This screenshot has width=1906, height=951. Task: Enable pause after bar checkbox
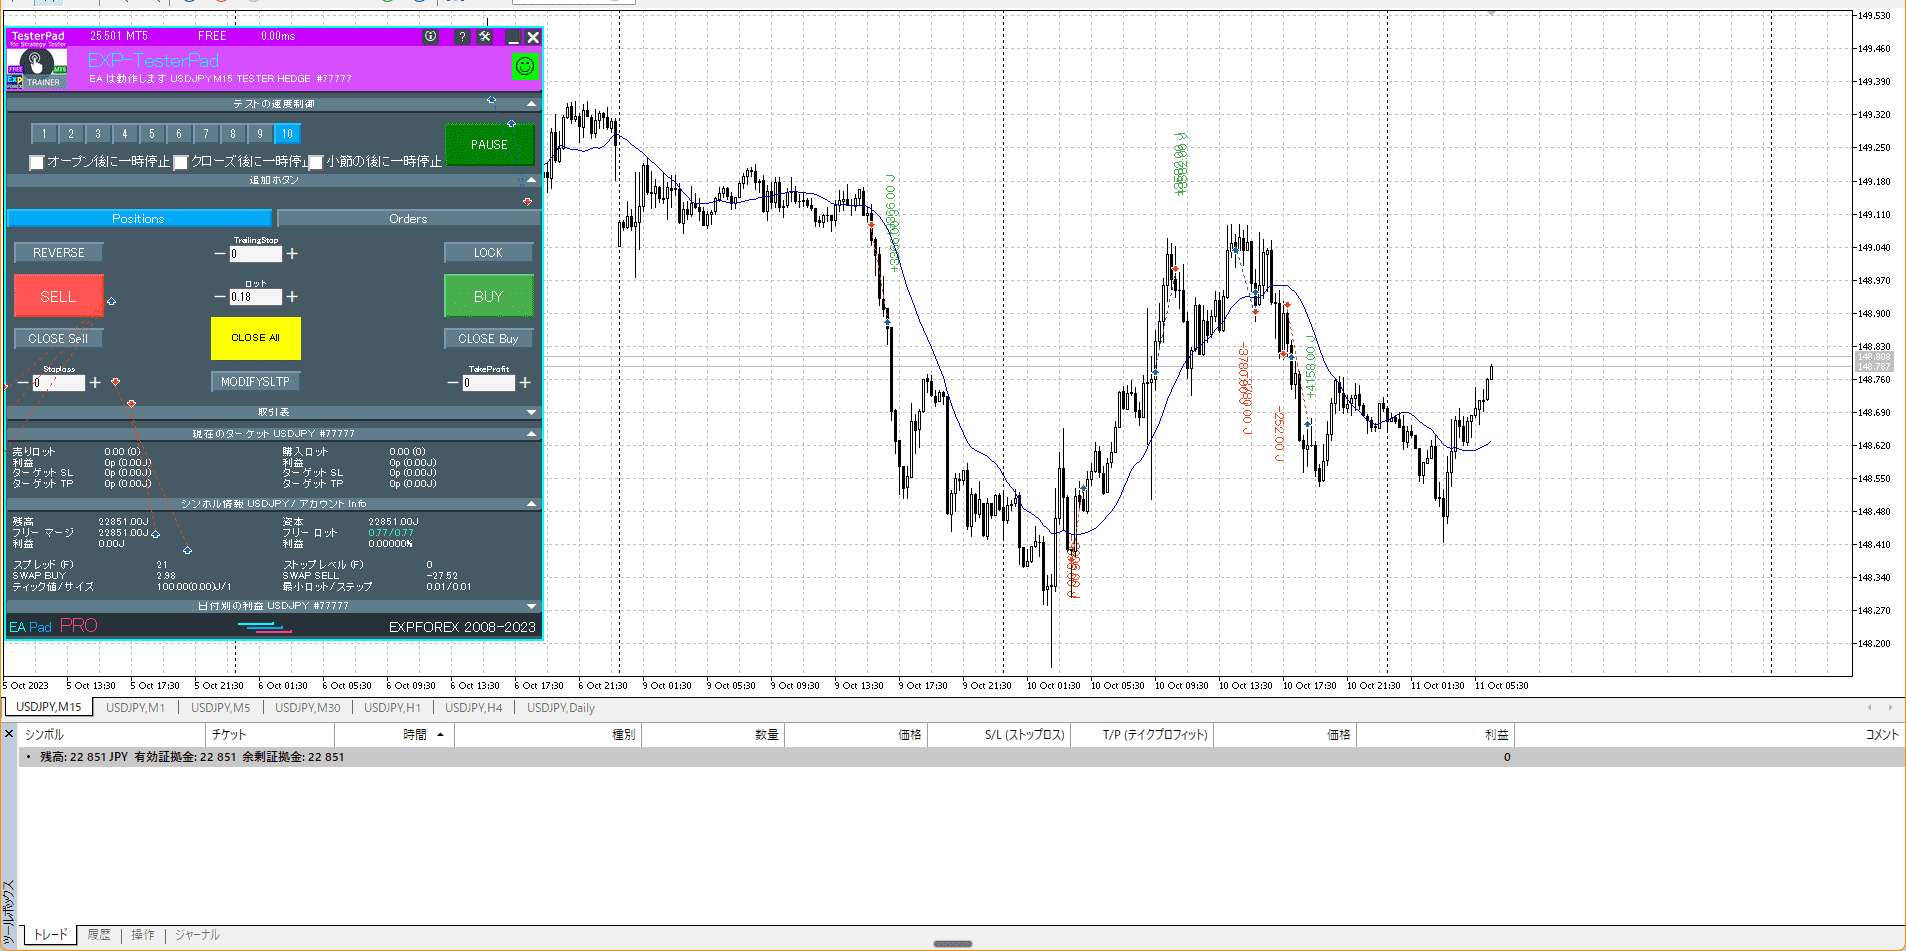pyautogui.click(x=316, y=162)
